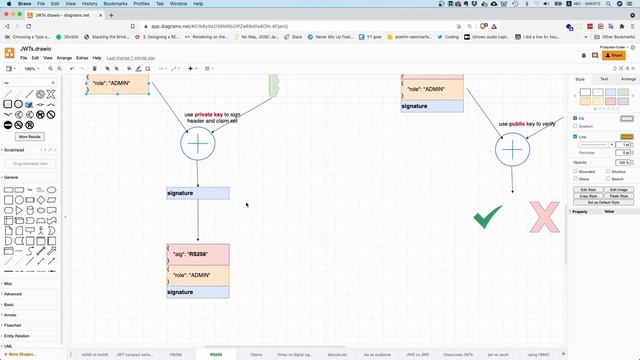Select the ellipse in General shapes
The width and height of the screenshot is (640, 360).
pos(51,190)
